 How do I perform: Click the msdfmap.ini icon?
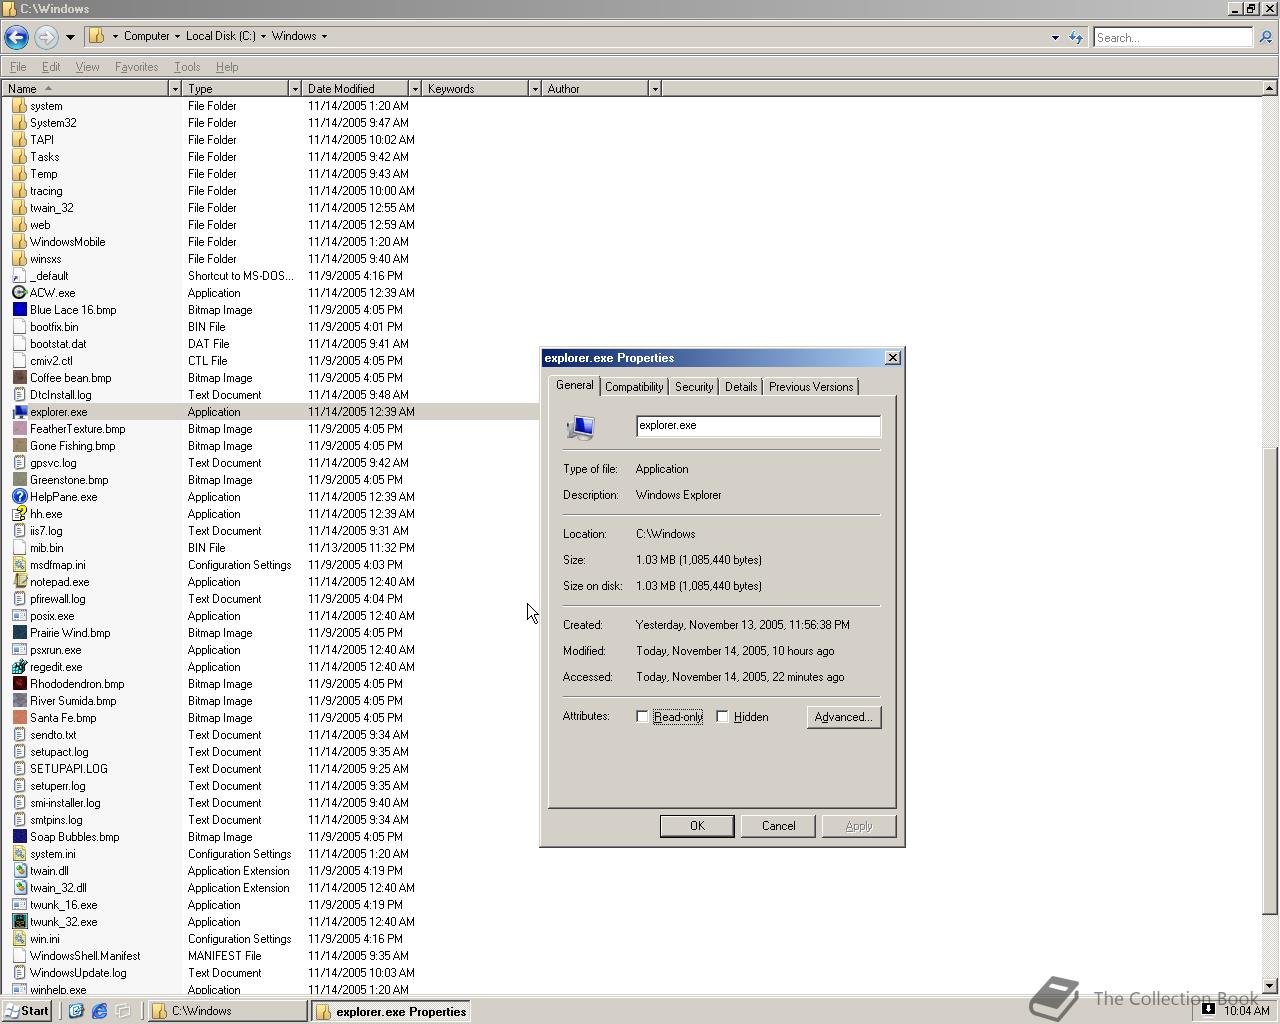(19, 565)
